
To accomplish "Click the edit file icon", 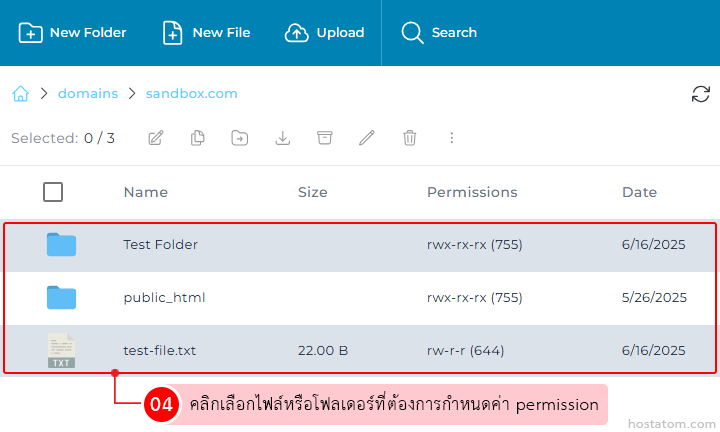I will point(156,138).
